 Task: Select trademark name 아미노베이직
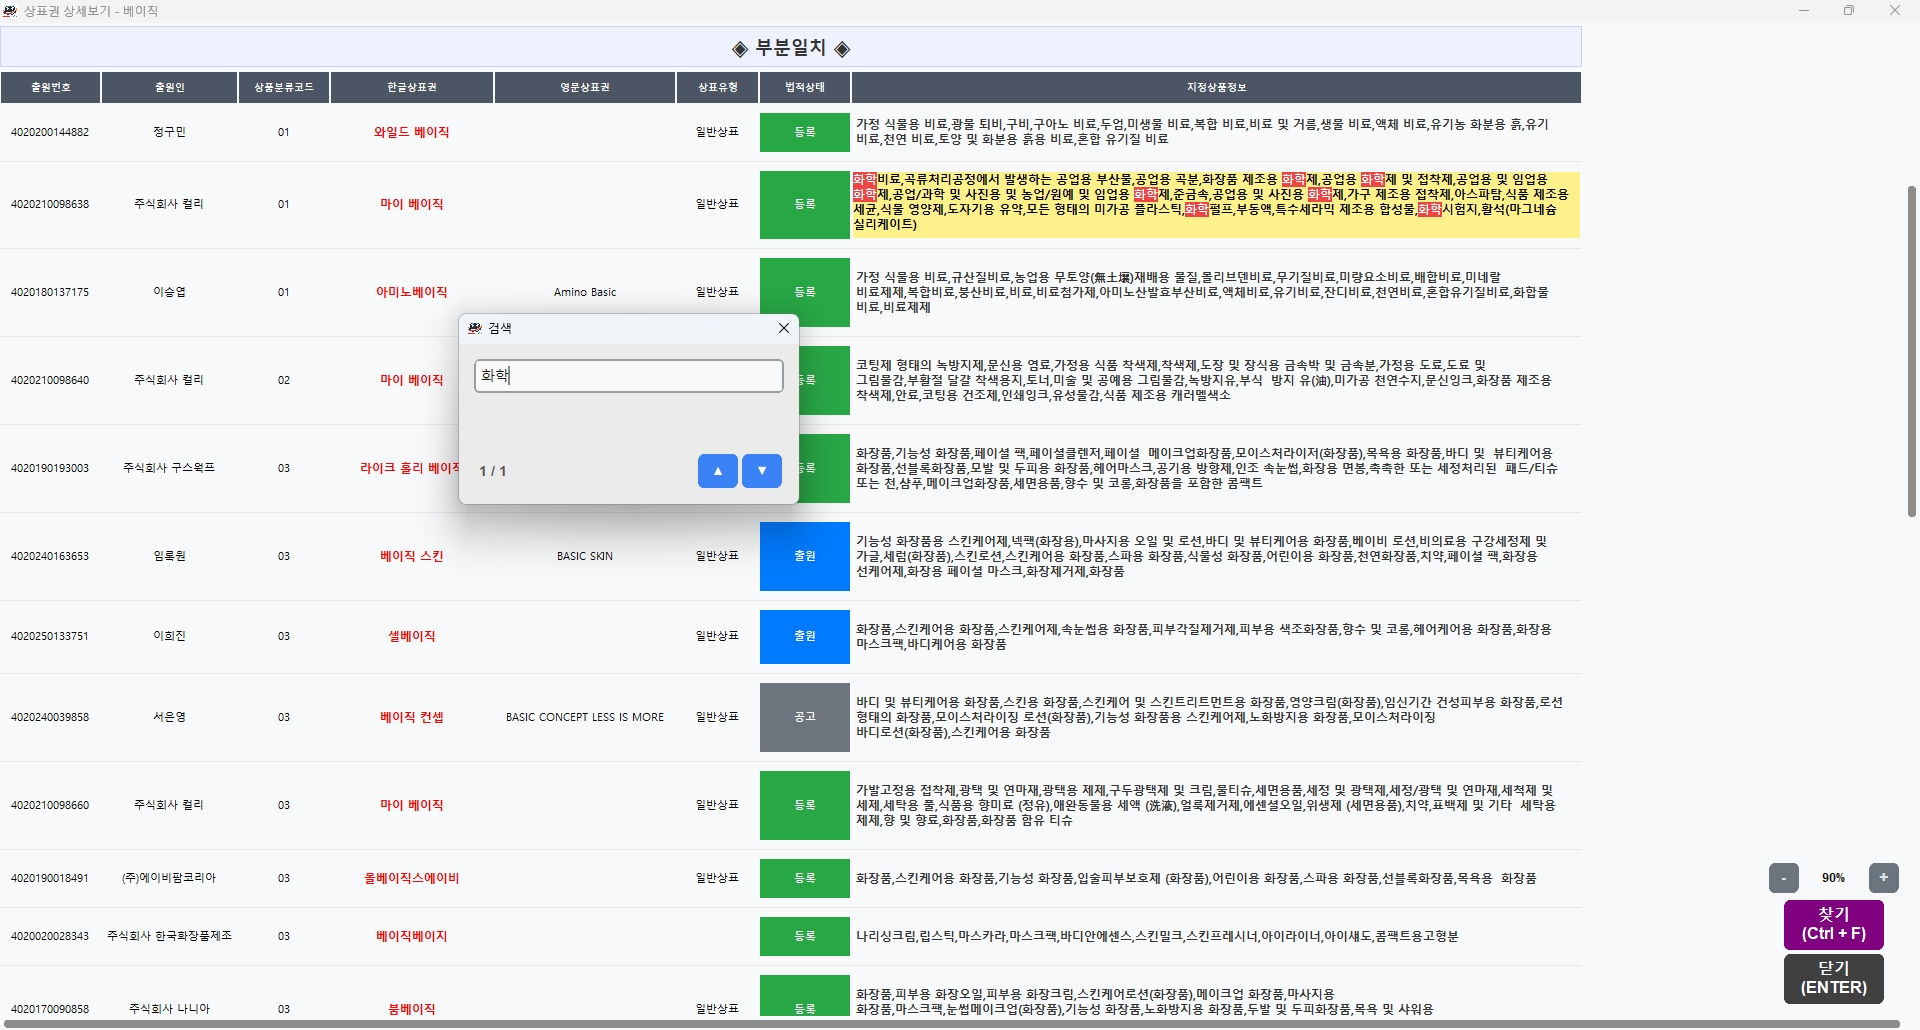pos(411,292)
